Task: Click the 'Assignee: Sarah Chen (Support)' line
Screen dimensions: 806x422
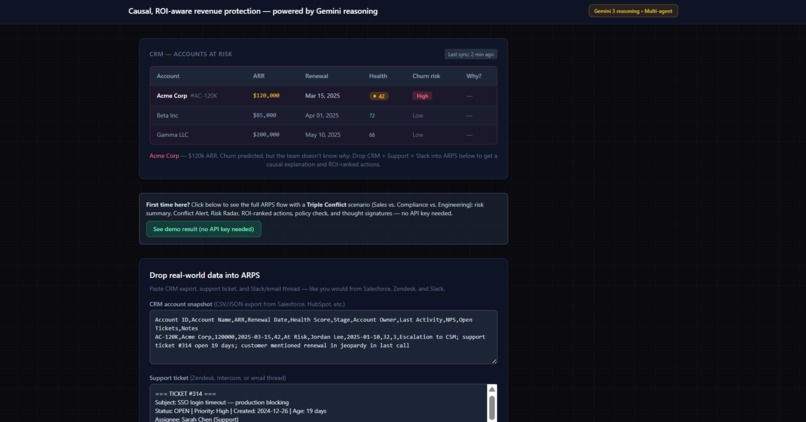Action: (x=196, y=419)
